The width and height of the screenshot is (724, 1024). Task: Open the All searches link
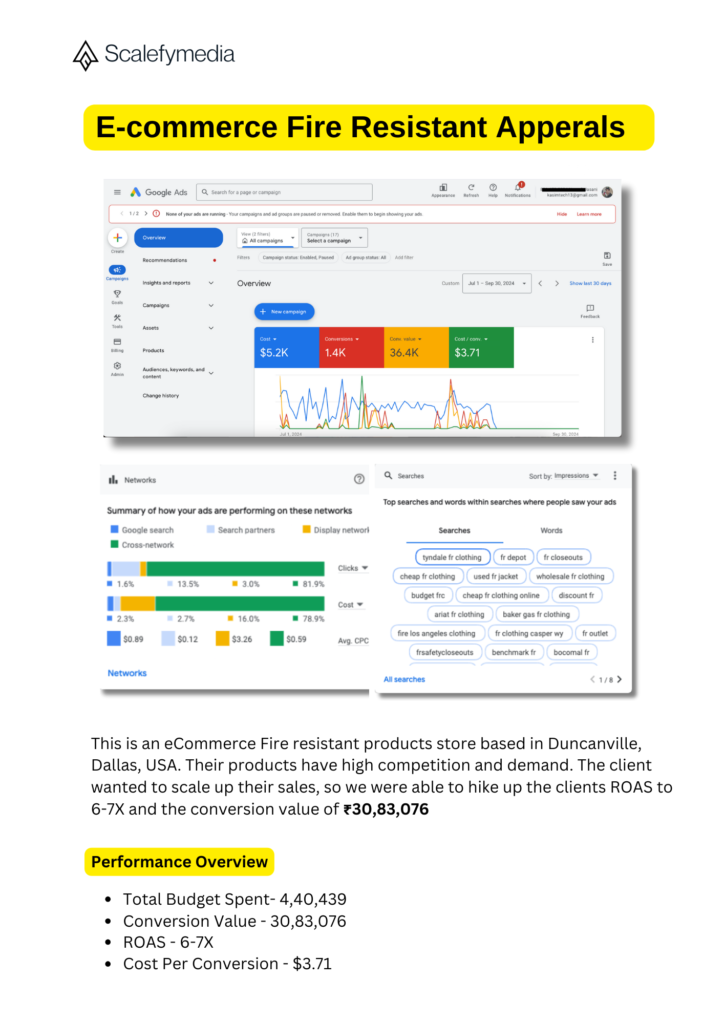click(404, 679)
